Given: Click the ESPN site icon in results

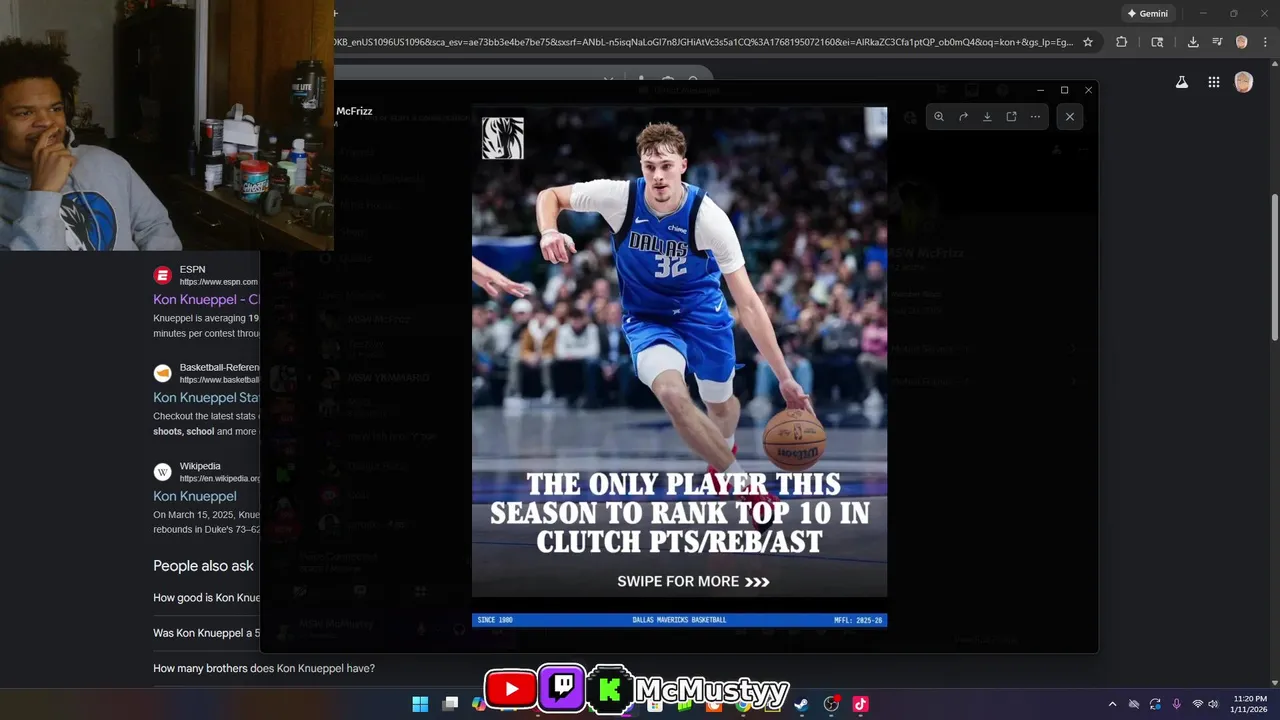Looking at the screenshot, I should [162, 275].
